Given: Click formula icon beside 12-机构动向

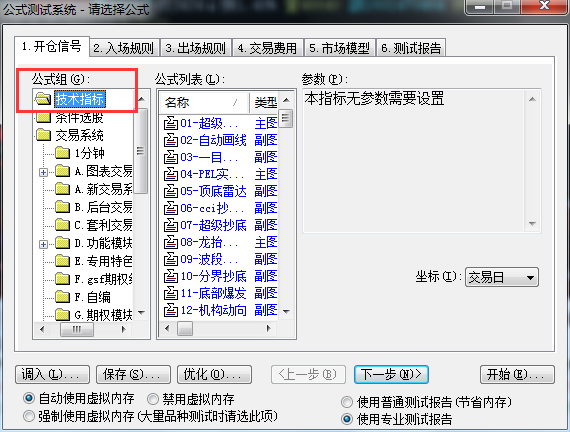Looking at the screenshot, I should [170, 310].
